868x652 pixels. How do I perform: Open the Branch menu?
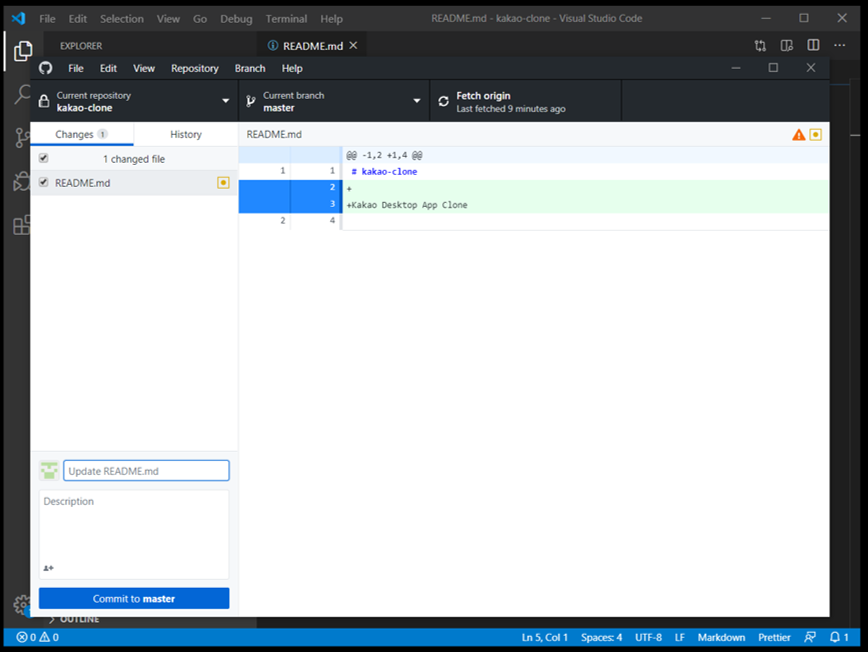[x=250, y=68]
